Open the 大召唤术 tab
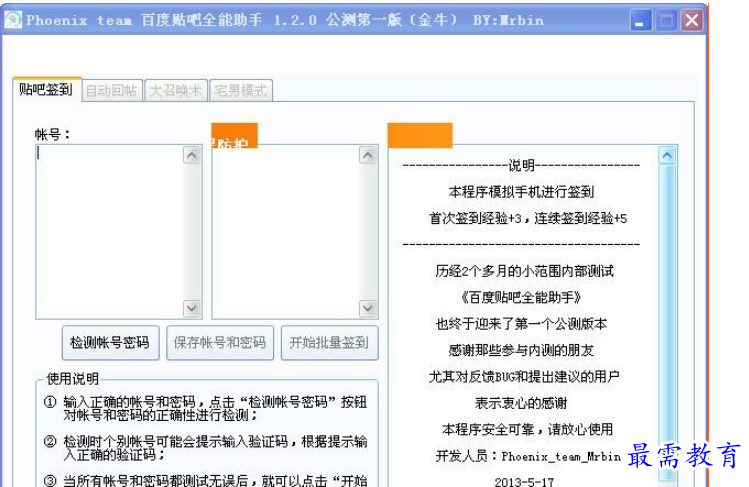The image size is (749, 487). (176, 90)
